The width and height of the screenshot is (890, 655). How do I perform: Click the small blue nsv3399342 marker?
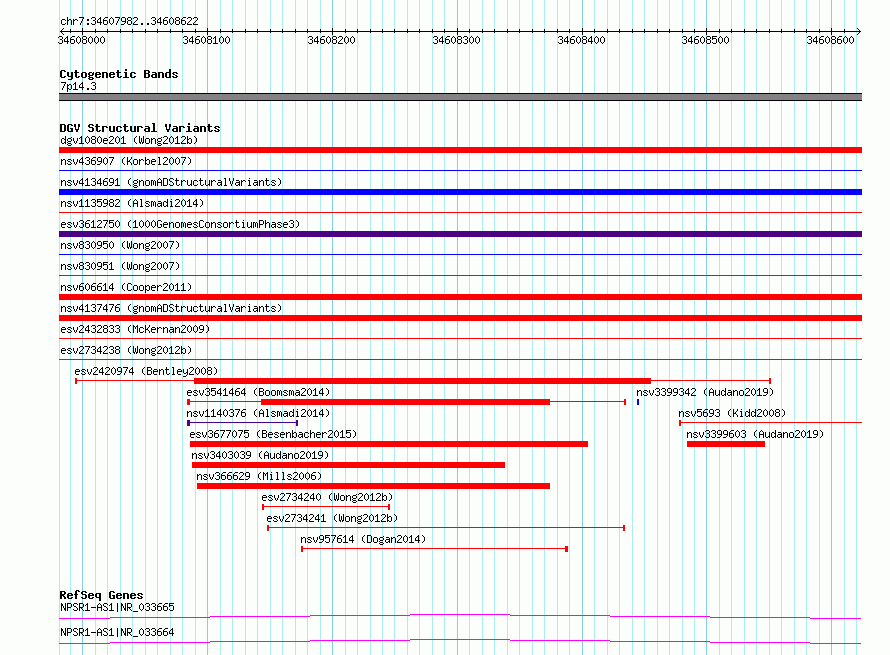click(x=638, y=402)
